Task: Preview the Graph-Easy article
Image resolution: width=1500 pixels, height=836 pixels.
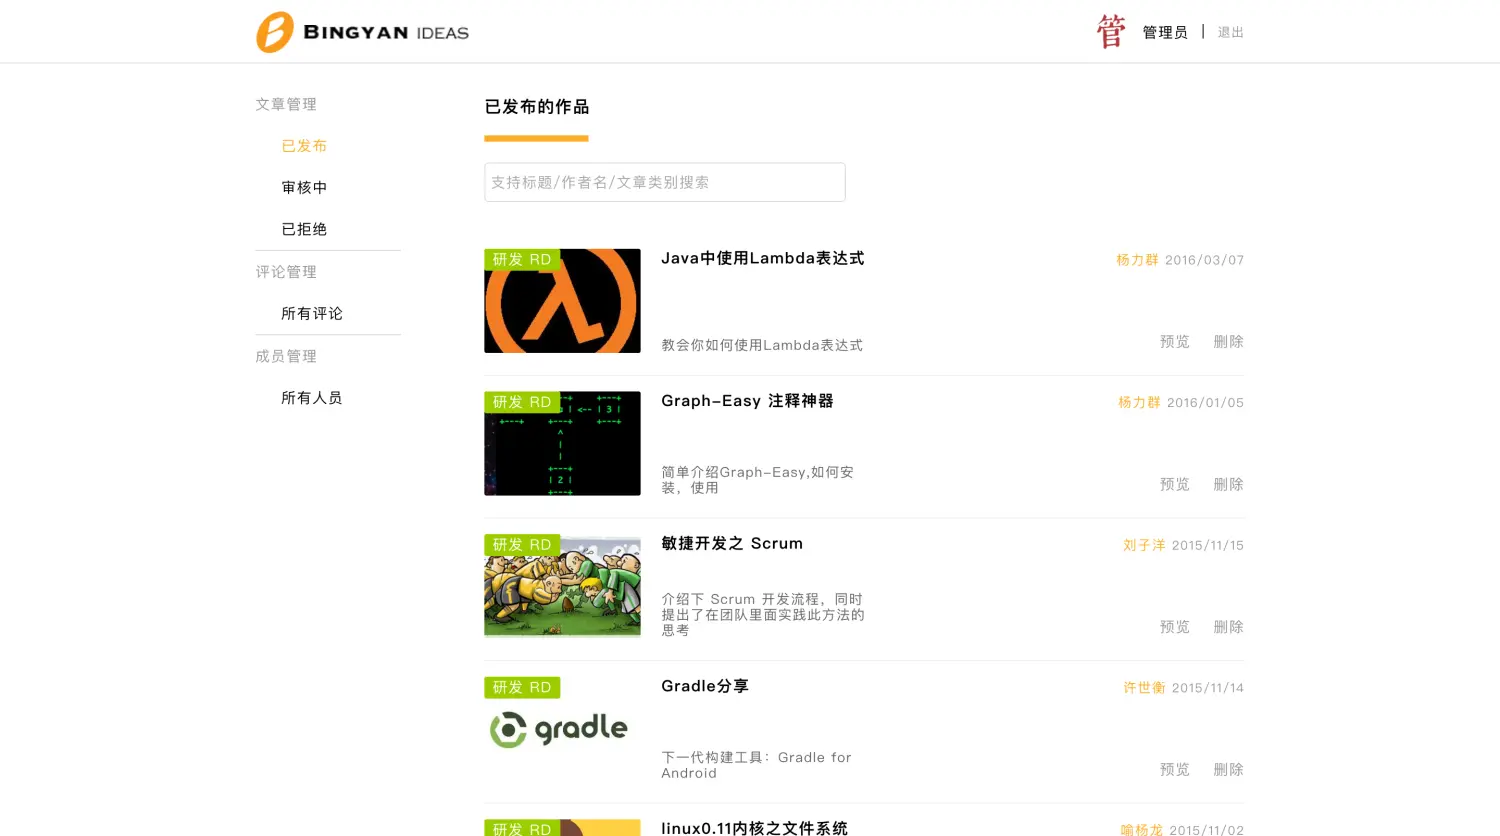Action: coord(1175,485)
